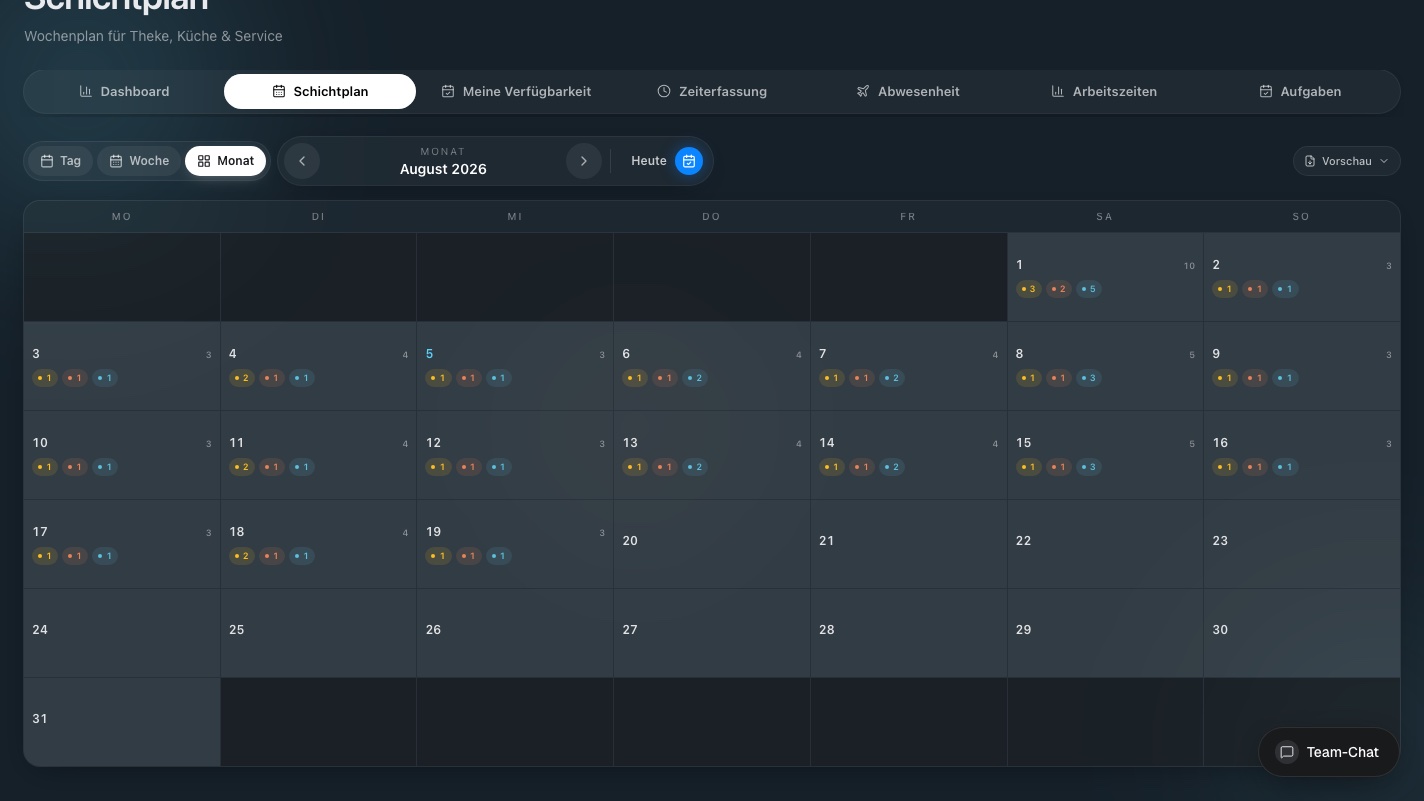Click the red badge on August 1

point(1058,289)
